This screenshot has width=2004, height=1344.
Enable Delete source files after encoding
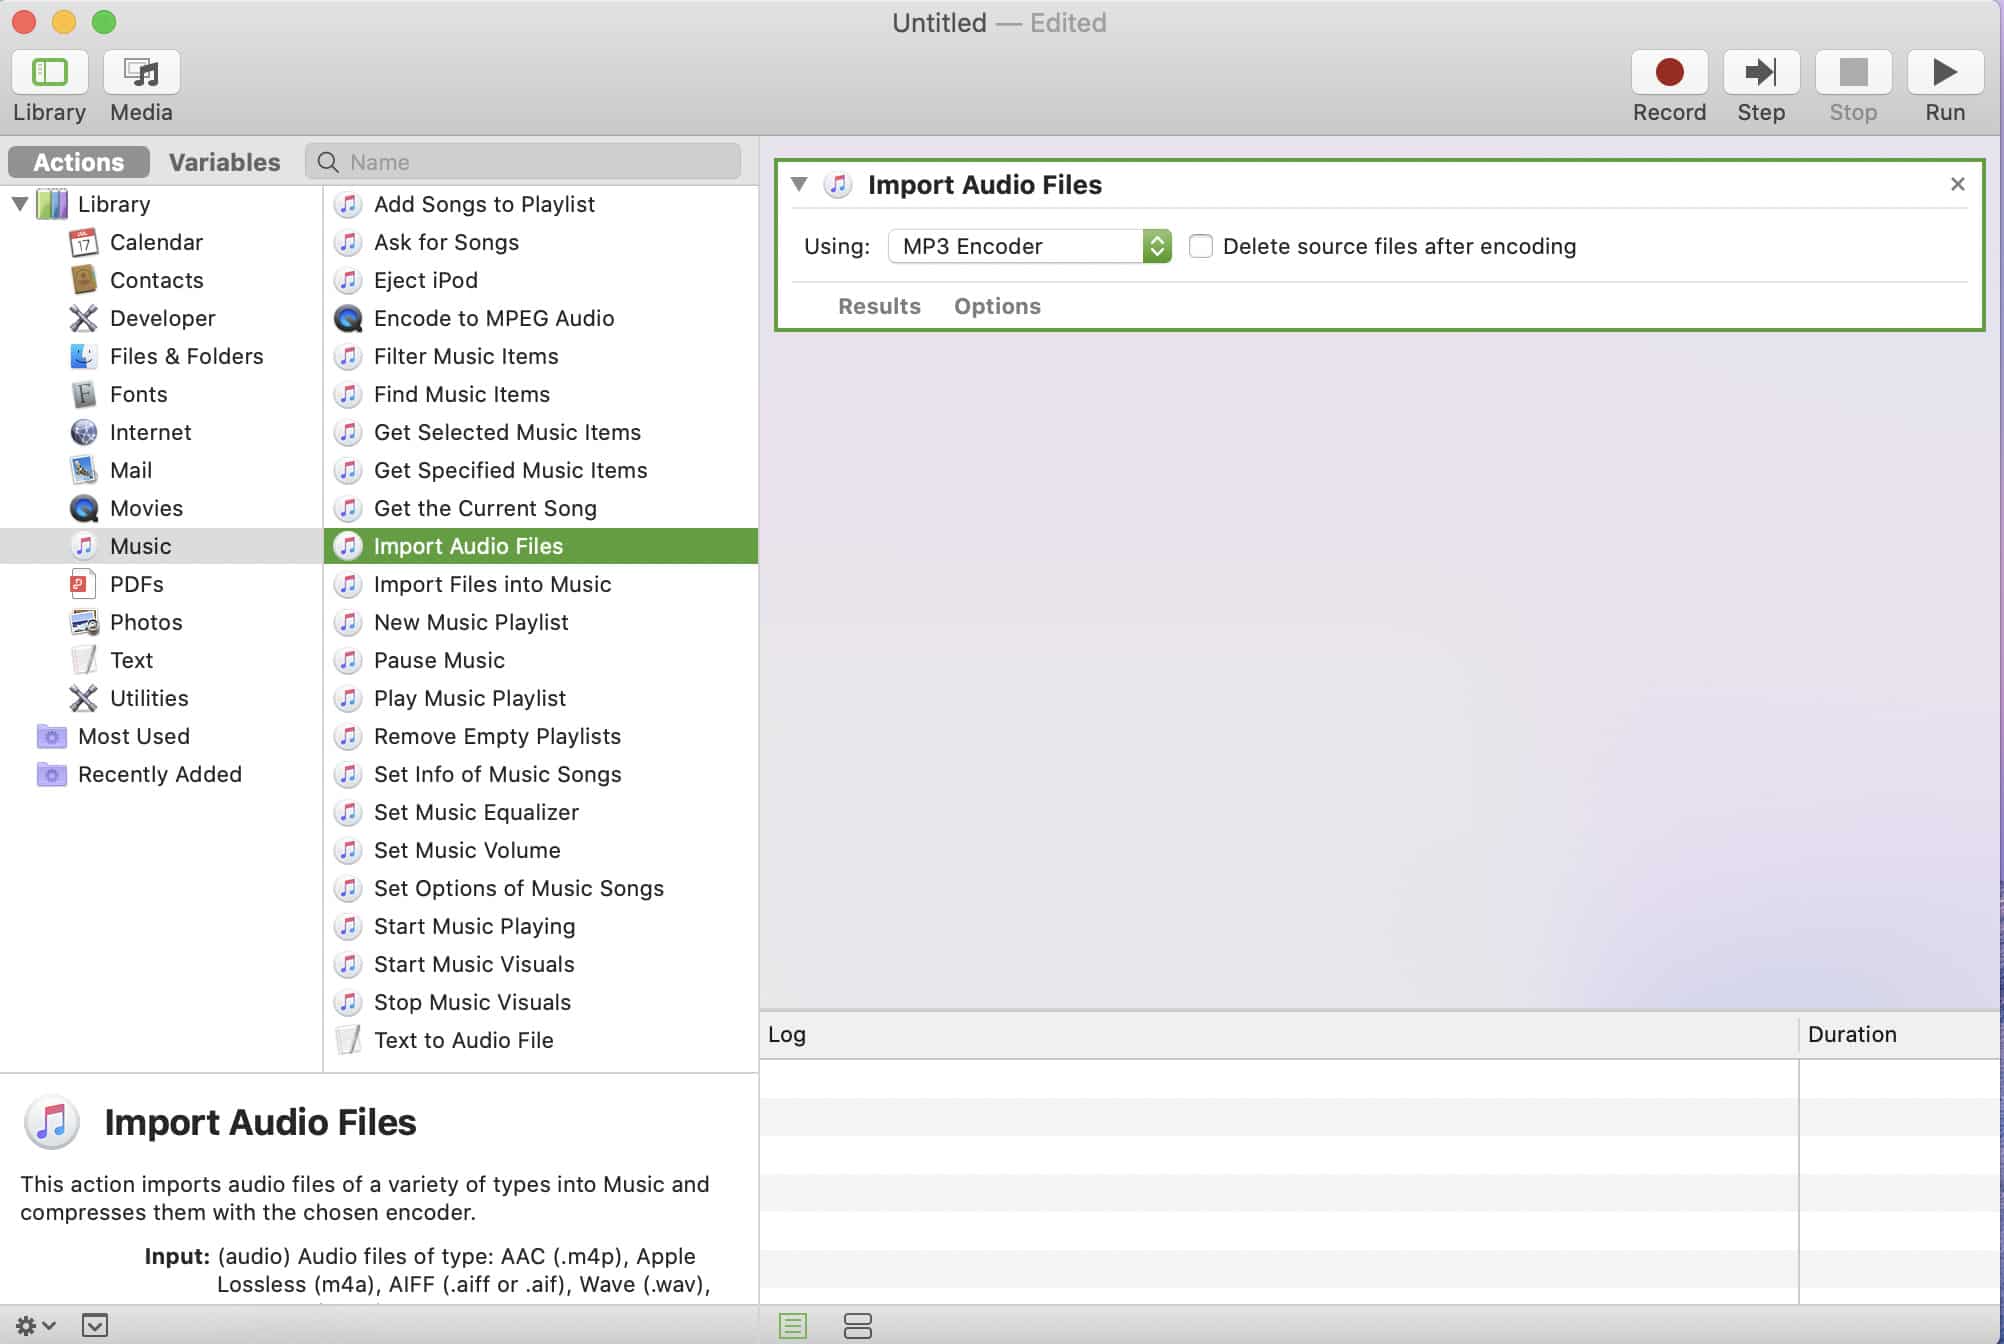[1200, 246]
